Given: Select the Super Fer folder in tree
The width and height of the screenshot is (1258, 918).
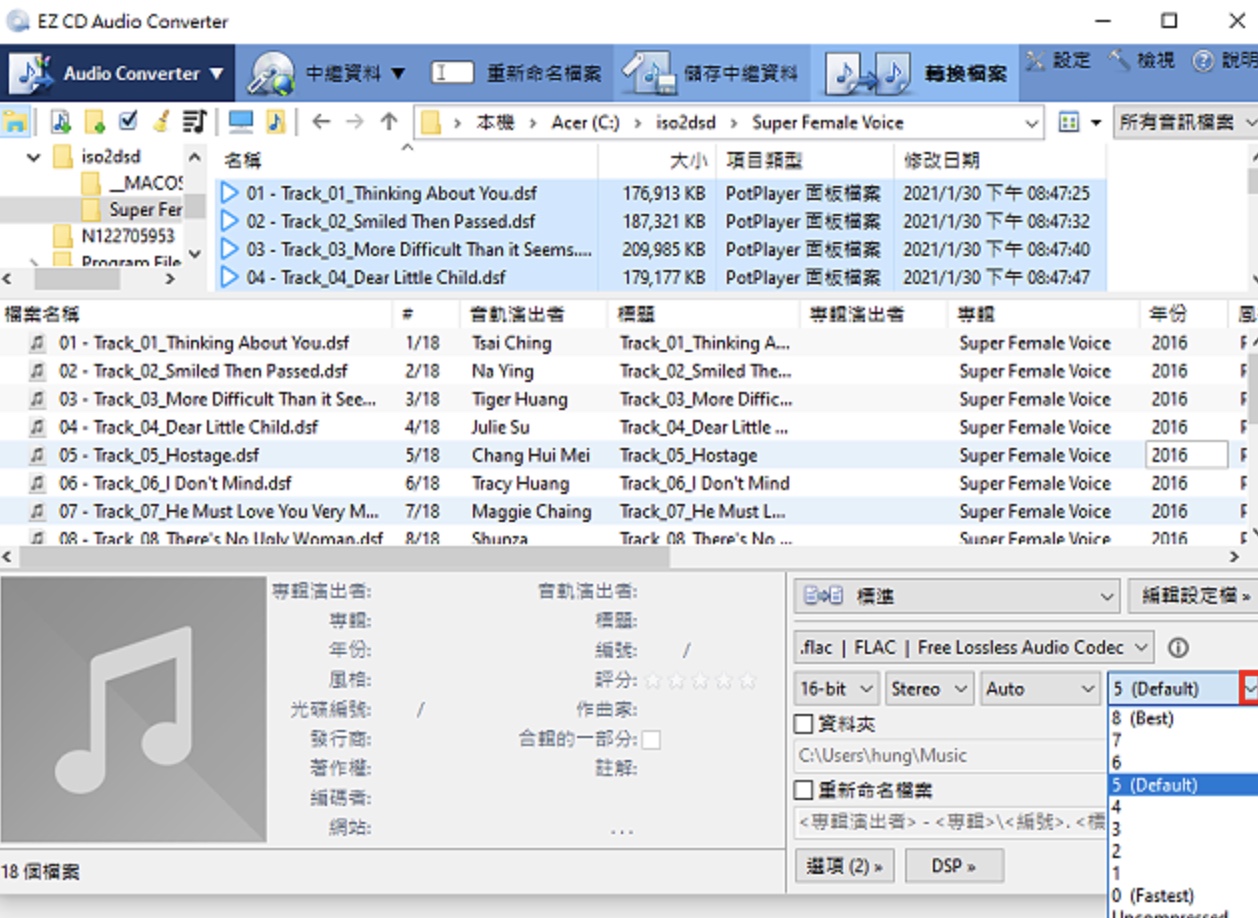Looking at the screenshot, I should [132, 209].
